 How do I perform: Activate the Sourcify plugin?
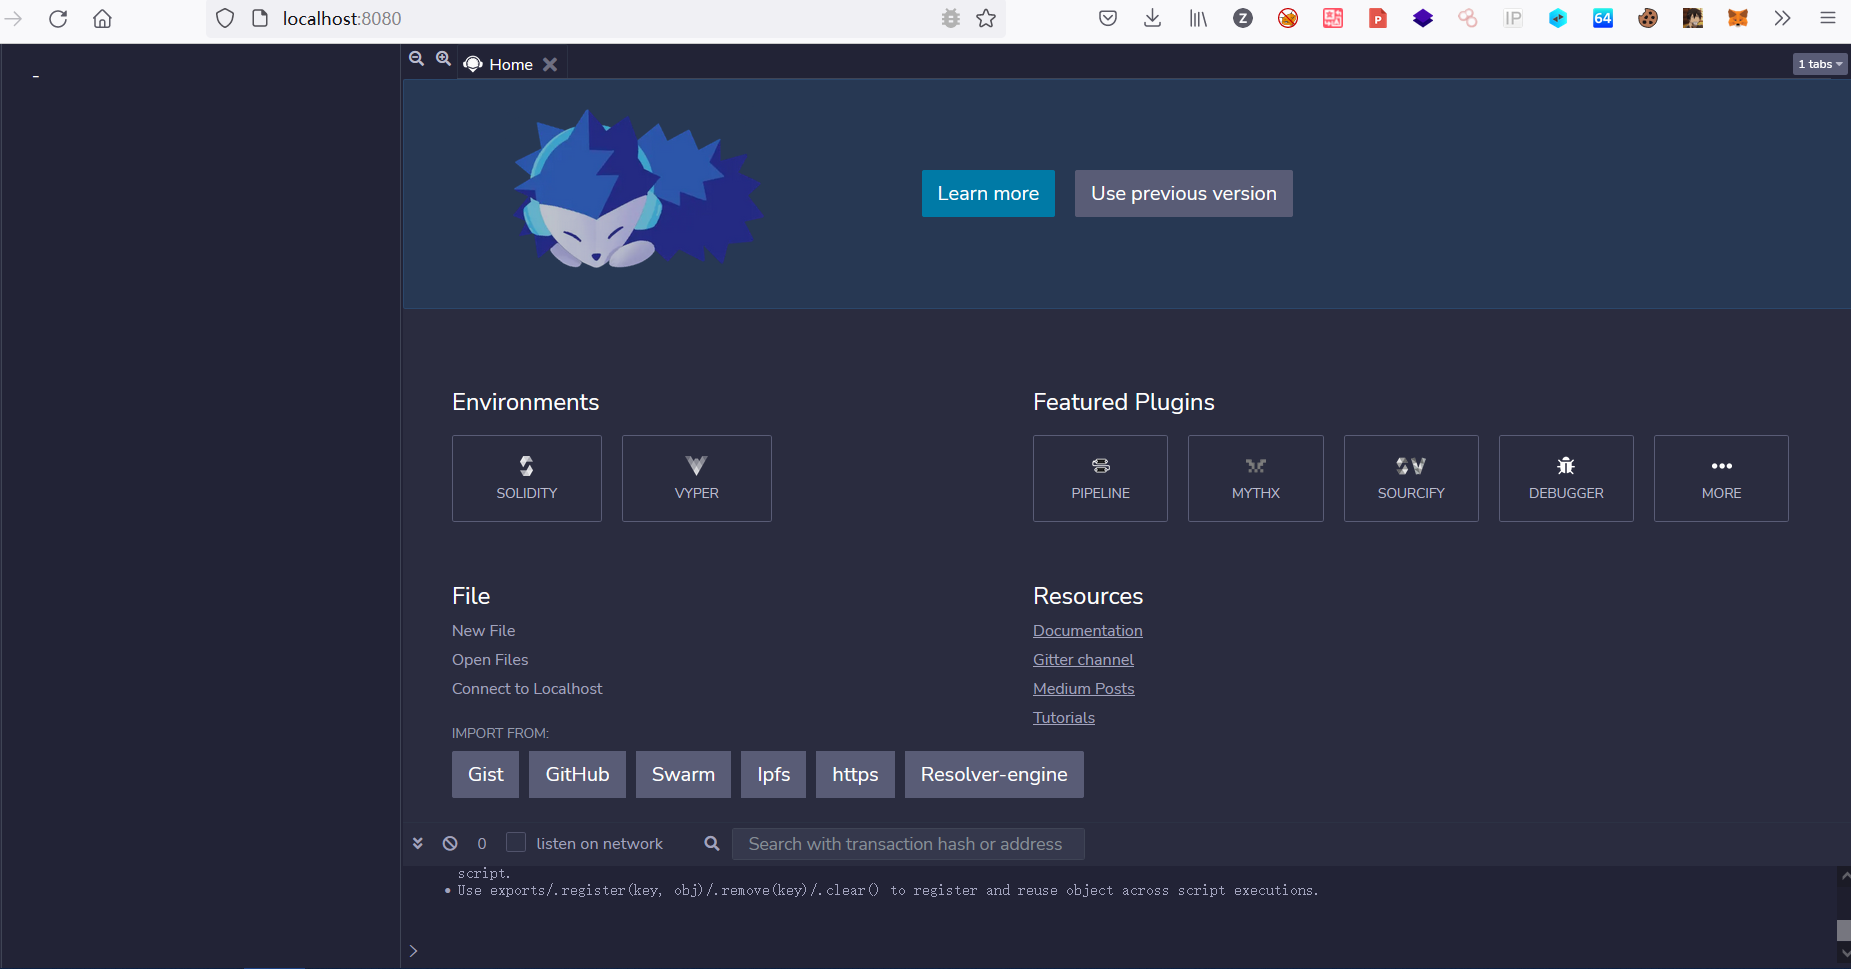pos(1411,478)
